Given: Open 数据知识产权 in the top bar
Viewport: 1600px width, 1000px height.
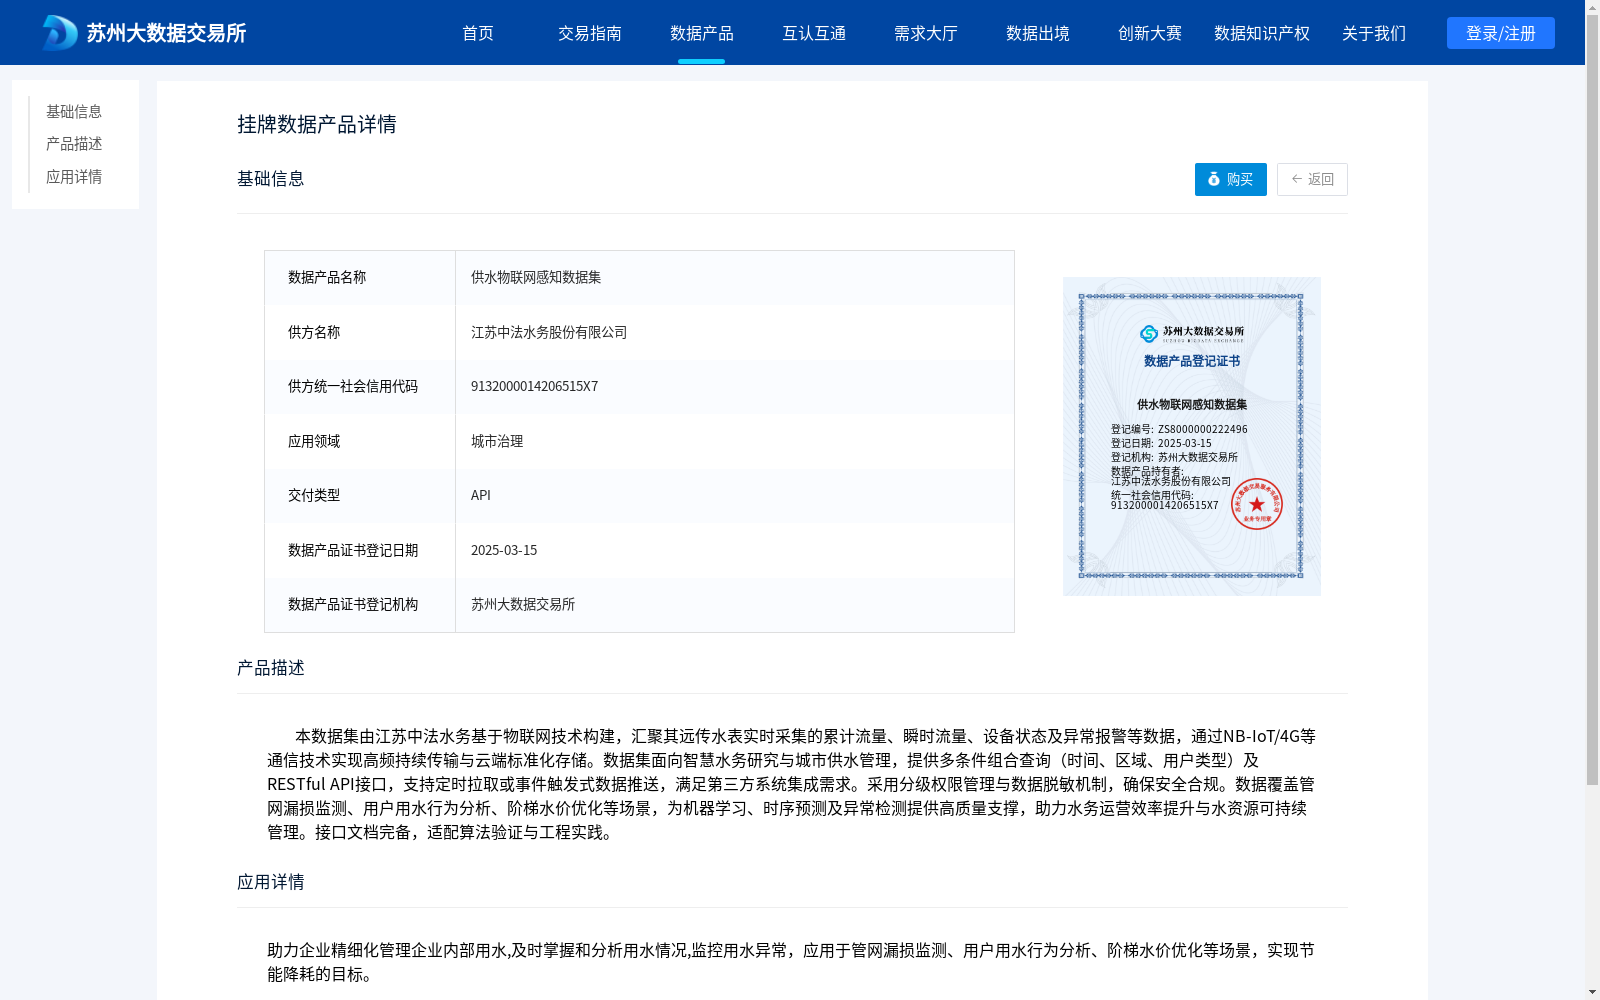Looking at the screenshot, I should (1262, 33).
